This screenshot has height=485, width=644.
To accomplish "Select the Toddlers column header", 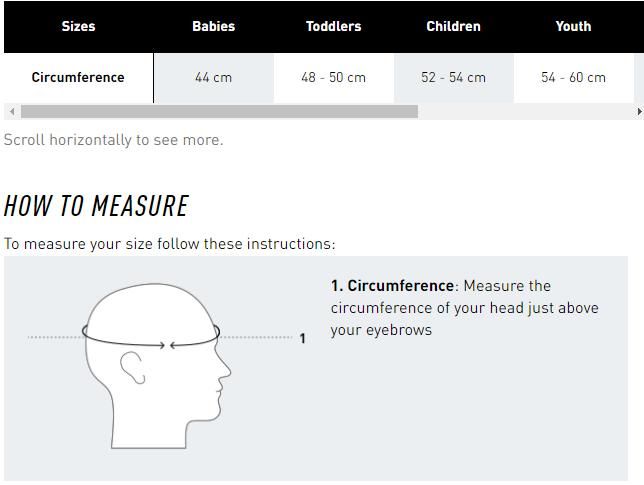I will 333,26.
